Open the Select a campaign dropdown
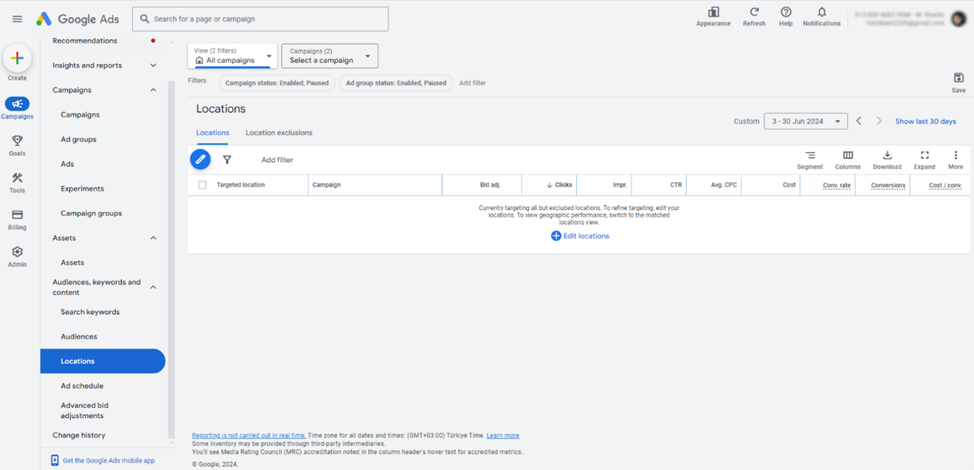This screenshot has width=974, height=470. click(x=330, y=56)
